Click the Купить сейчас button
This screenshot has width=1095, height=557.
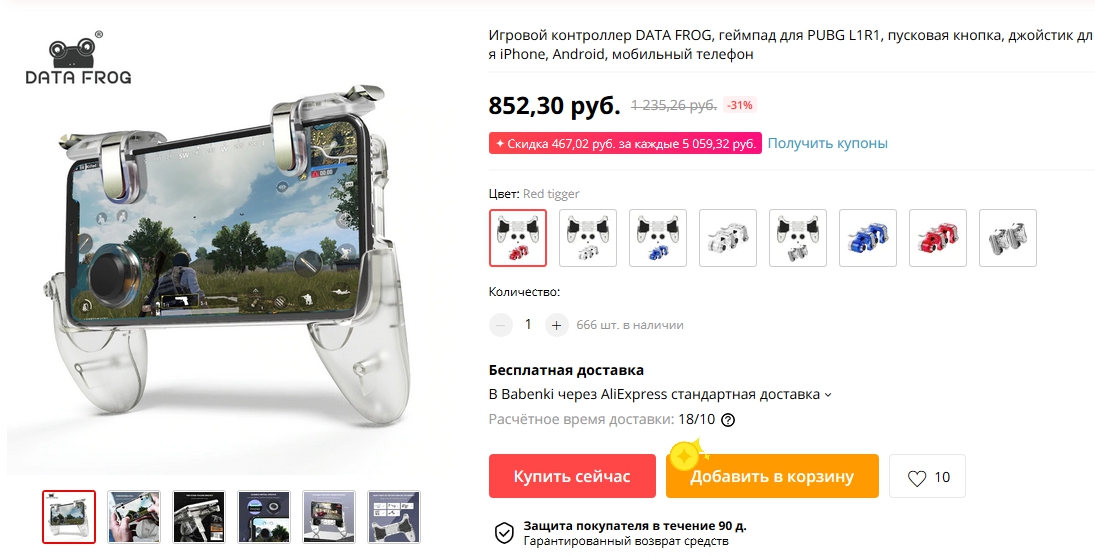coord(572,476)
